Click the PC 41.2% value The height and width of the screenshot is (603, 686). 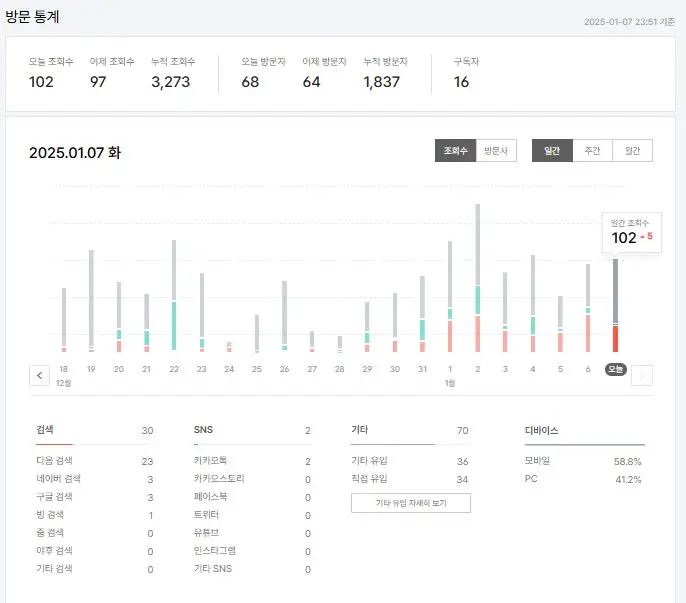pyautogui.click(x=628, y=479)
